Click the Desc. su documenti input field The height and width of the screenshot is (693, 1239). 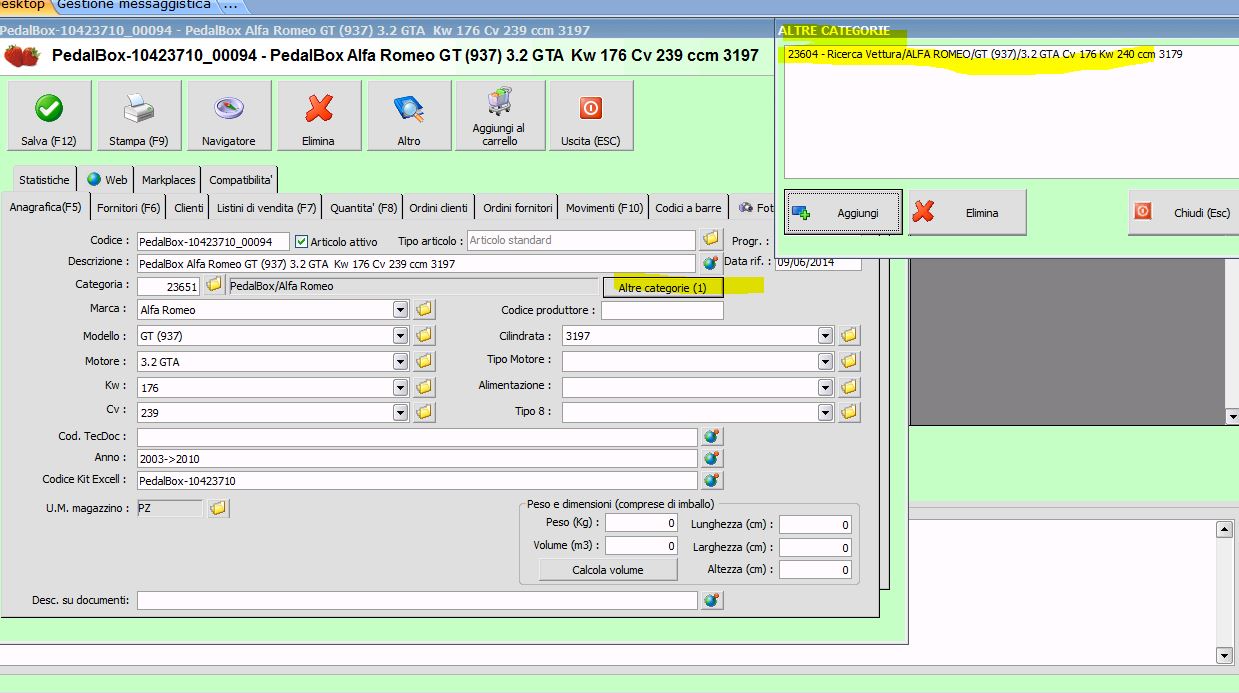tap(417, 600)
